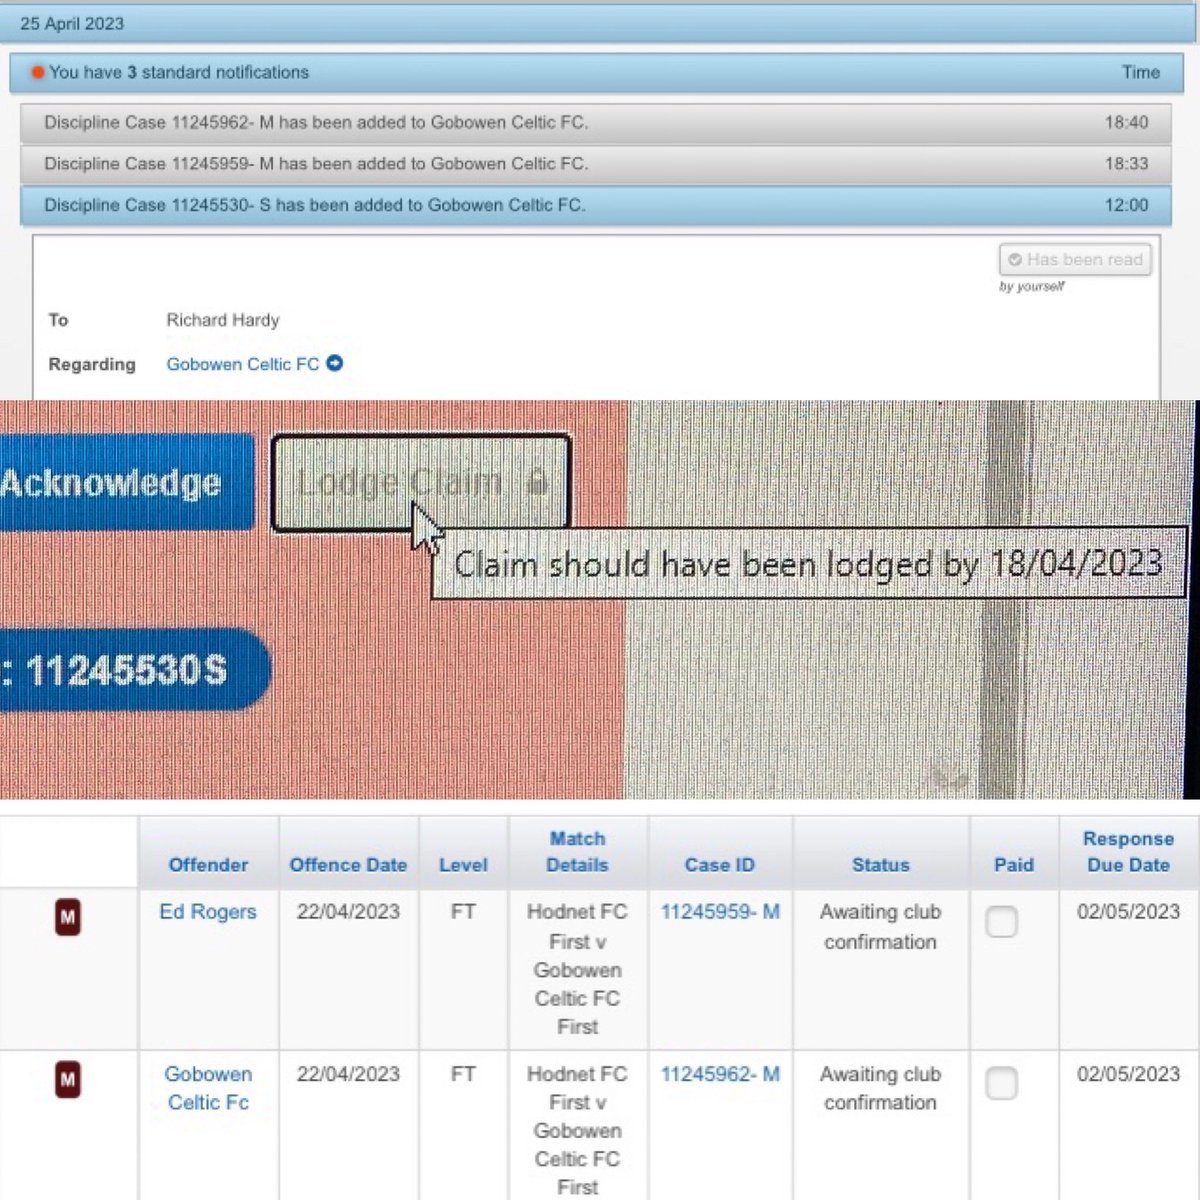This screenshot has width=1200, height=1200.
Task: Click FT level in the Ed Rogers row
Action: pyautogui.click(x=463, y=912)
